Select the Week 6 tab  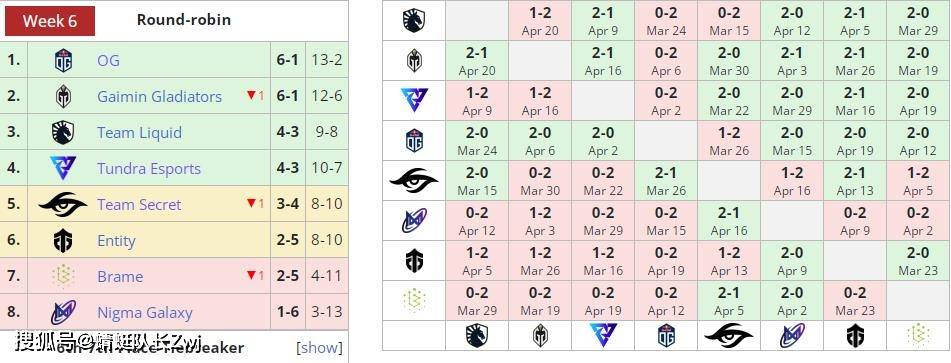(50, 21)
